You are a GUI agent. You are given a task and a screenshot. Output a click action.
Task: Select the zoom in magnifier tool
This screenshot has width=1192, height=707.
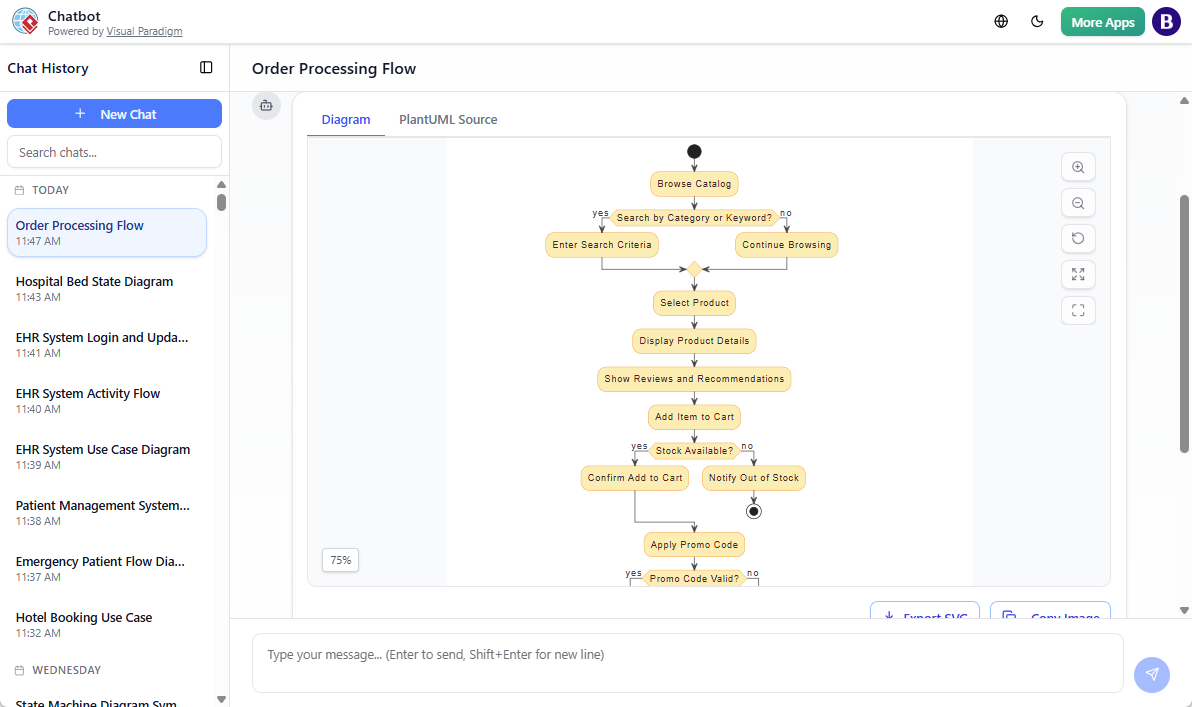1078,167
